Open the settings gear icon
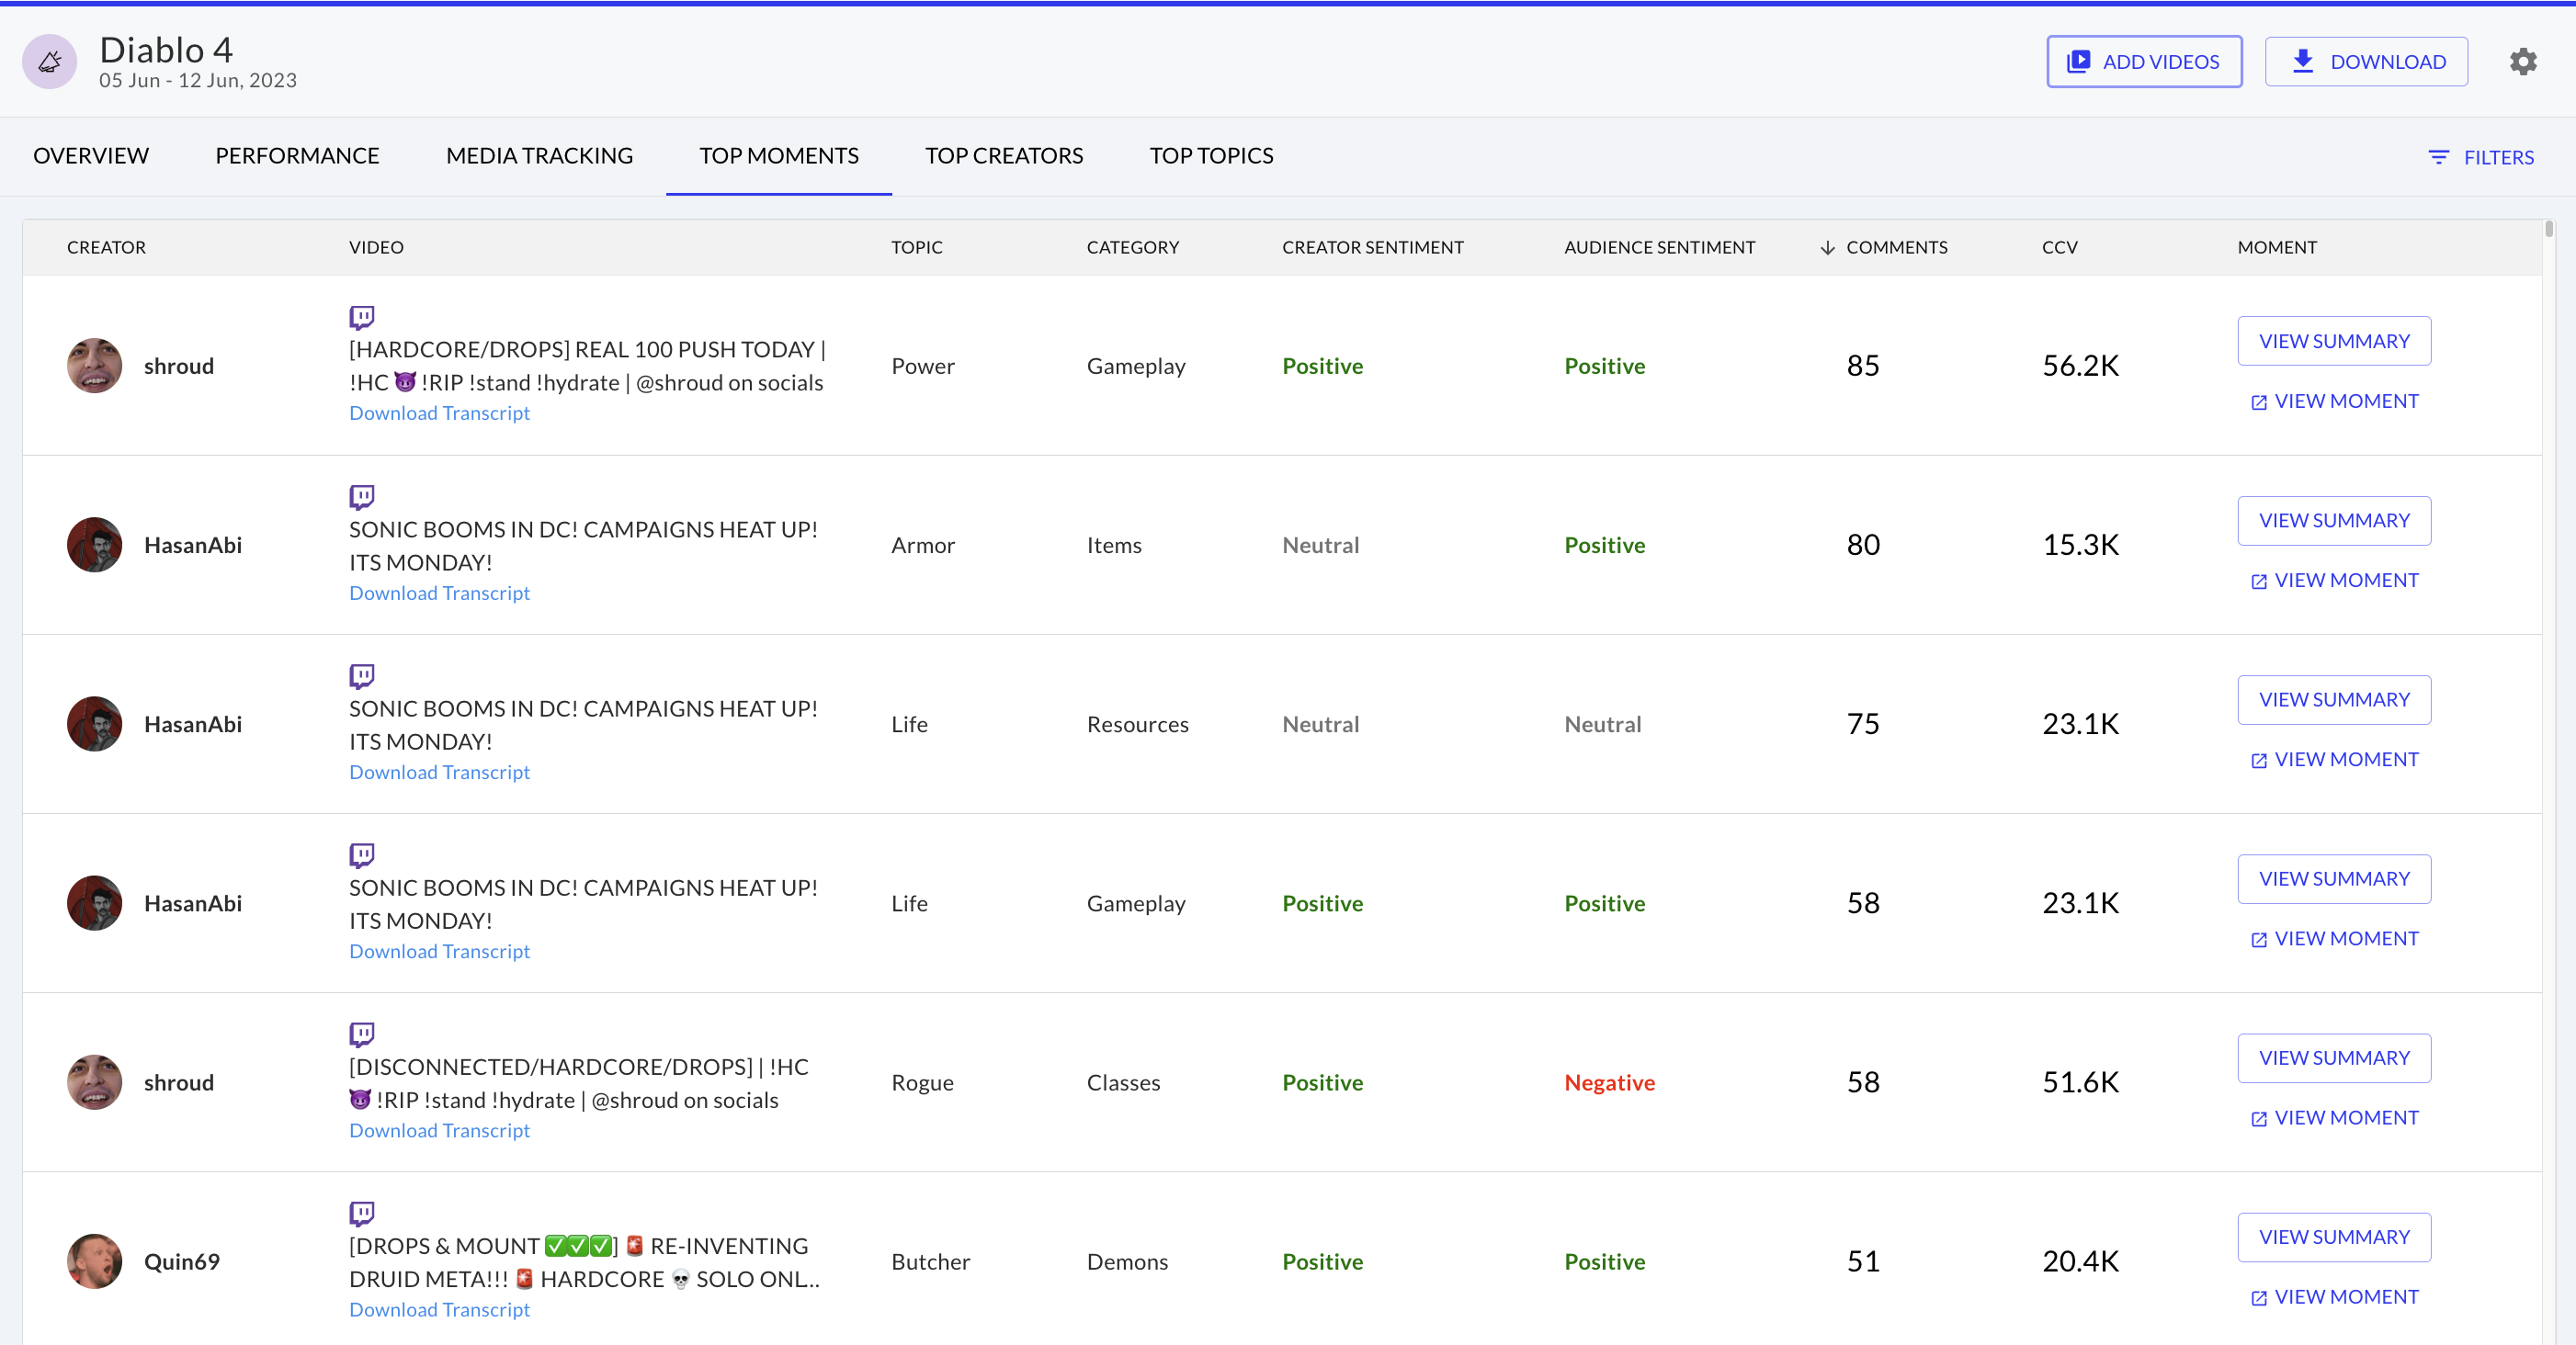The width and height of the screenshot is (2576, 1345). 2522,62
